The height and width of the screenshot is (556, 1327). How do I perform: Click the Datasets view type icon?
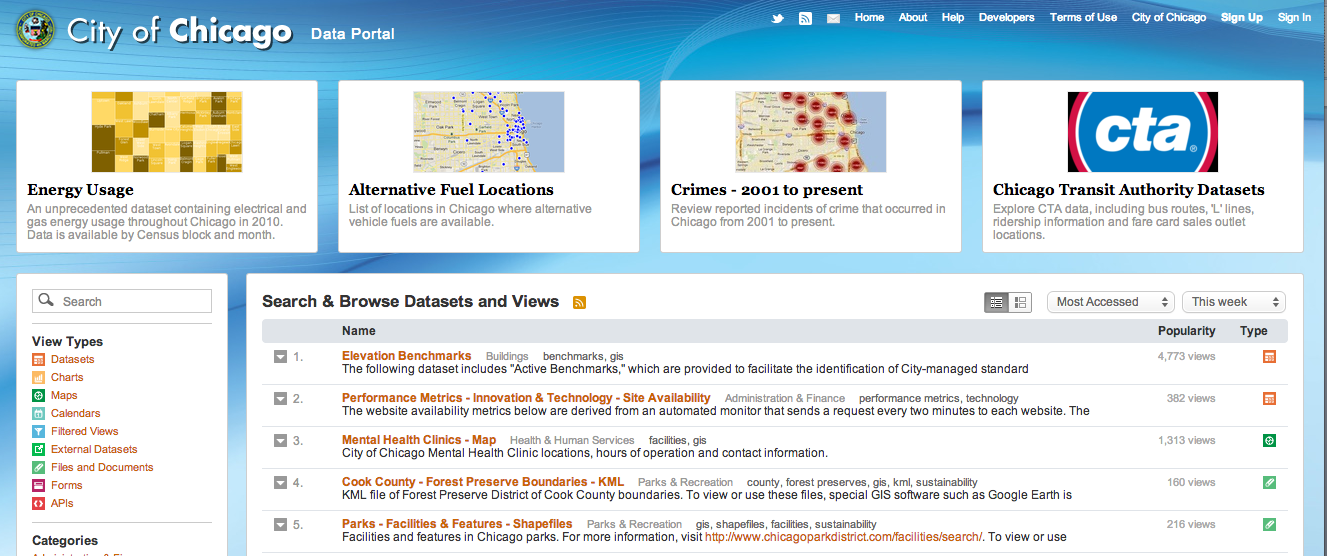point(39,359)
